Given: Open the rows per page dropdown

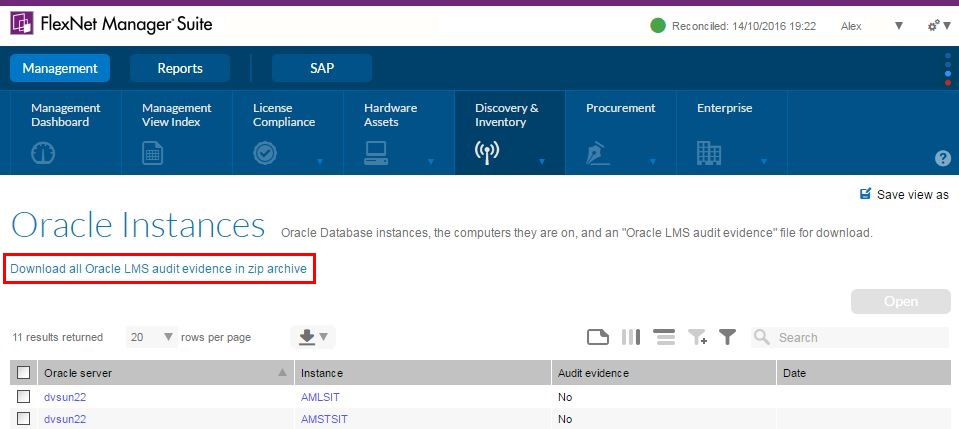Looking at the screenshot, I should 152,337.
